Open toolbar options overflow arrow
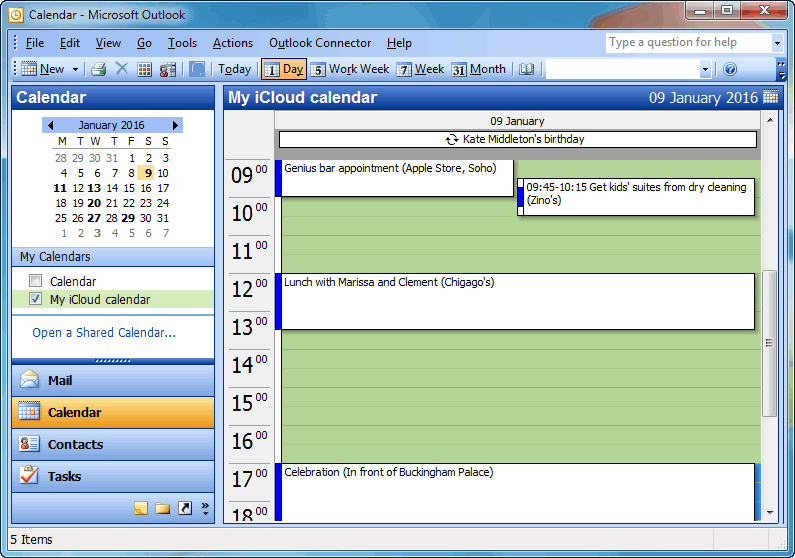The width and height of the screenshot is (795, 558). 781,69
